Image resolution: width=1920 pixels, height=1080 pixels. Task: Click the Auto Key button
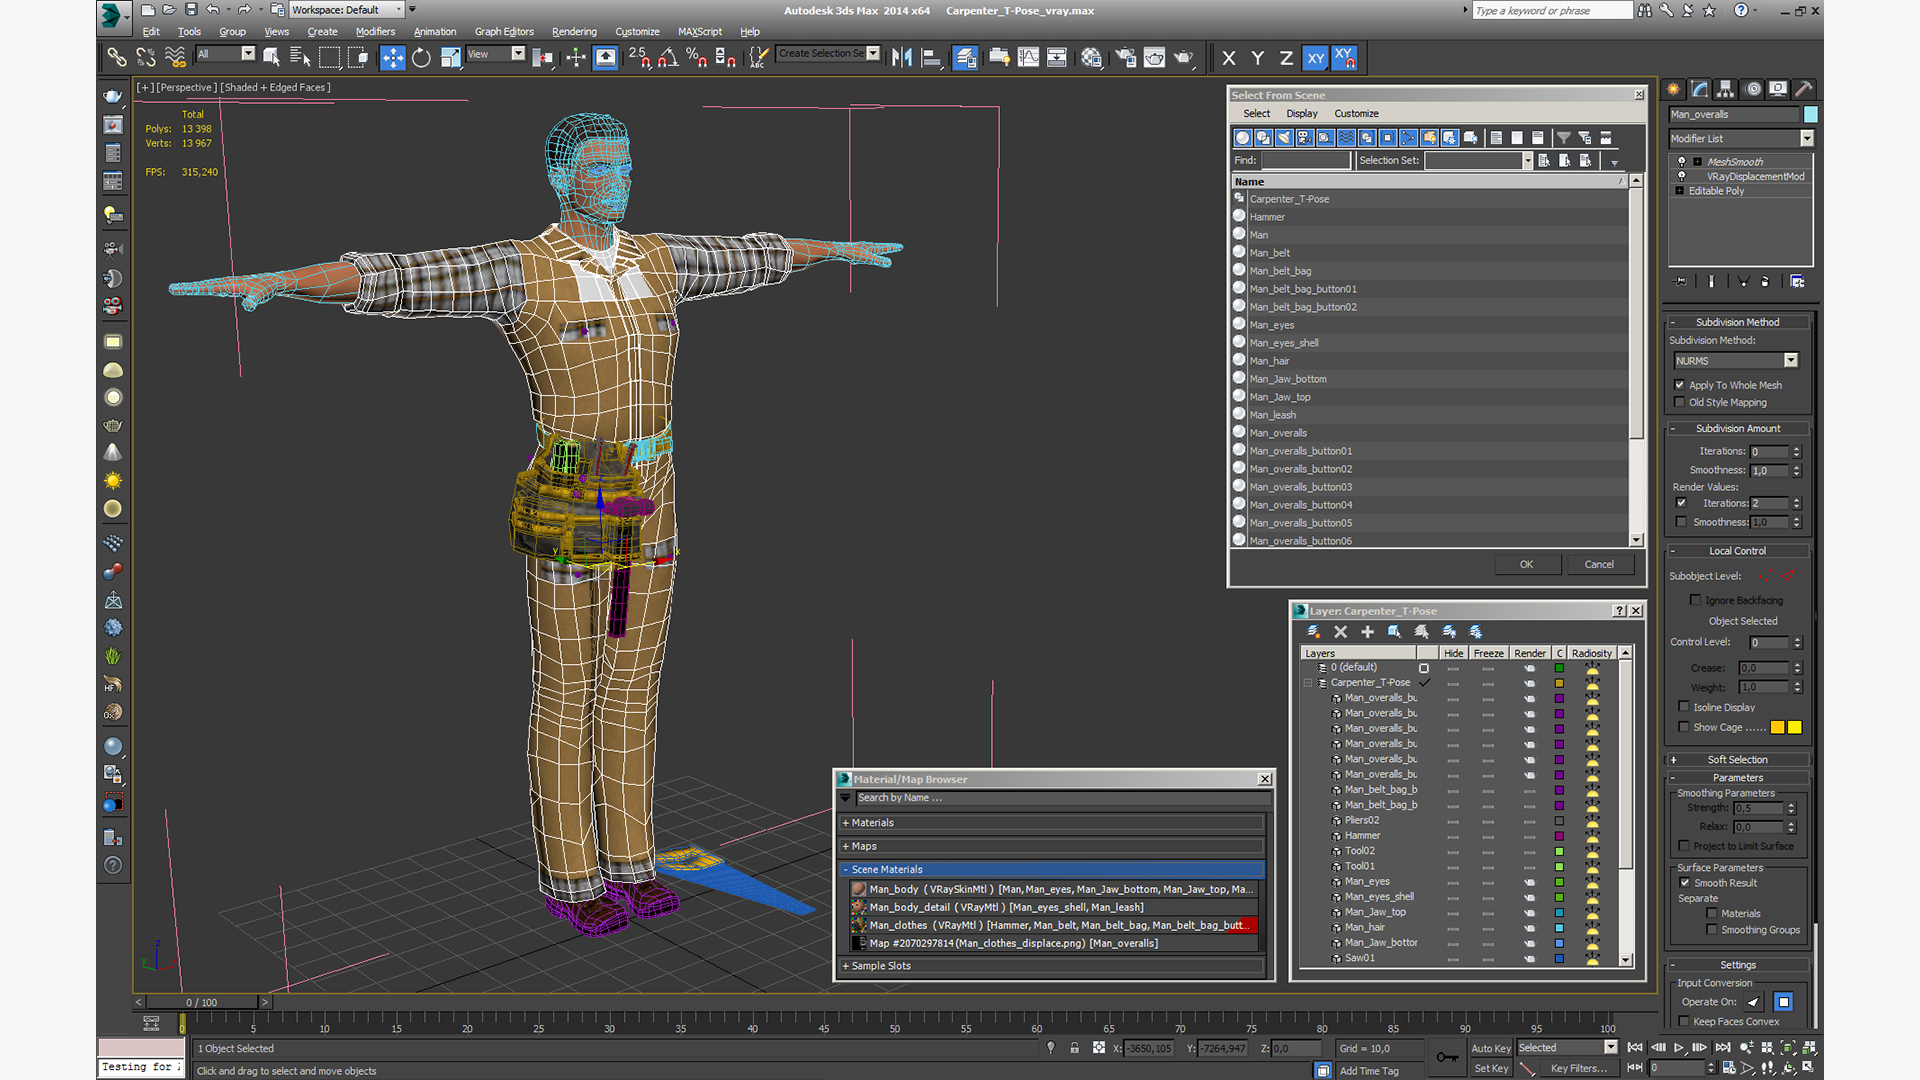(x=1491, y=1049)
